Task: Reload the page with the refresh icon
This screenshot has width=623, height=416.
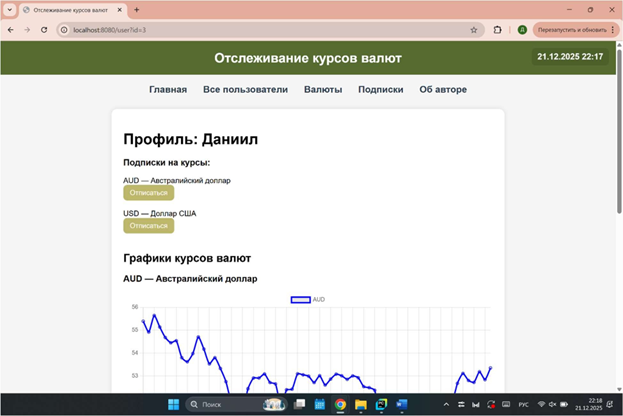Action: click(43, 30)
